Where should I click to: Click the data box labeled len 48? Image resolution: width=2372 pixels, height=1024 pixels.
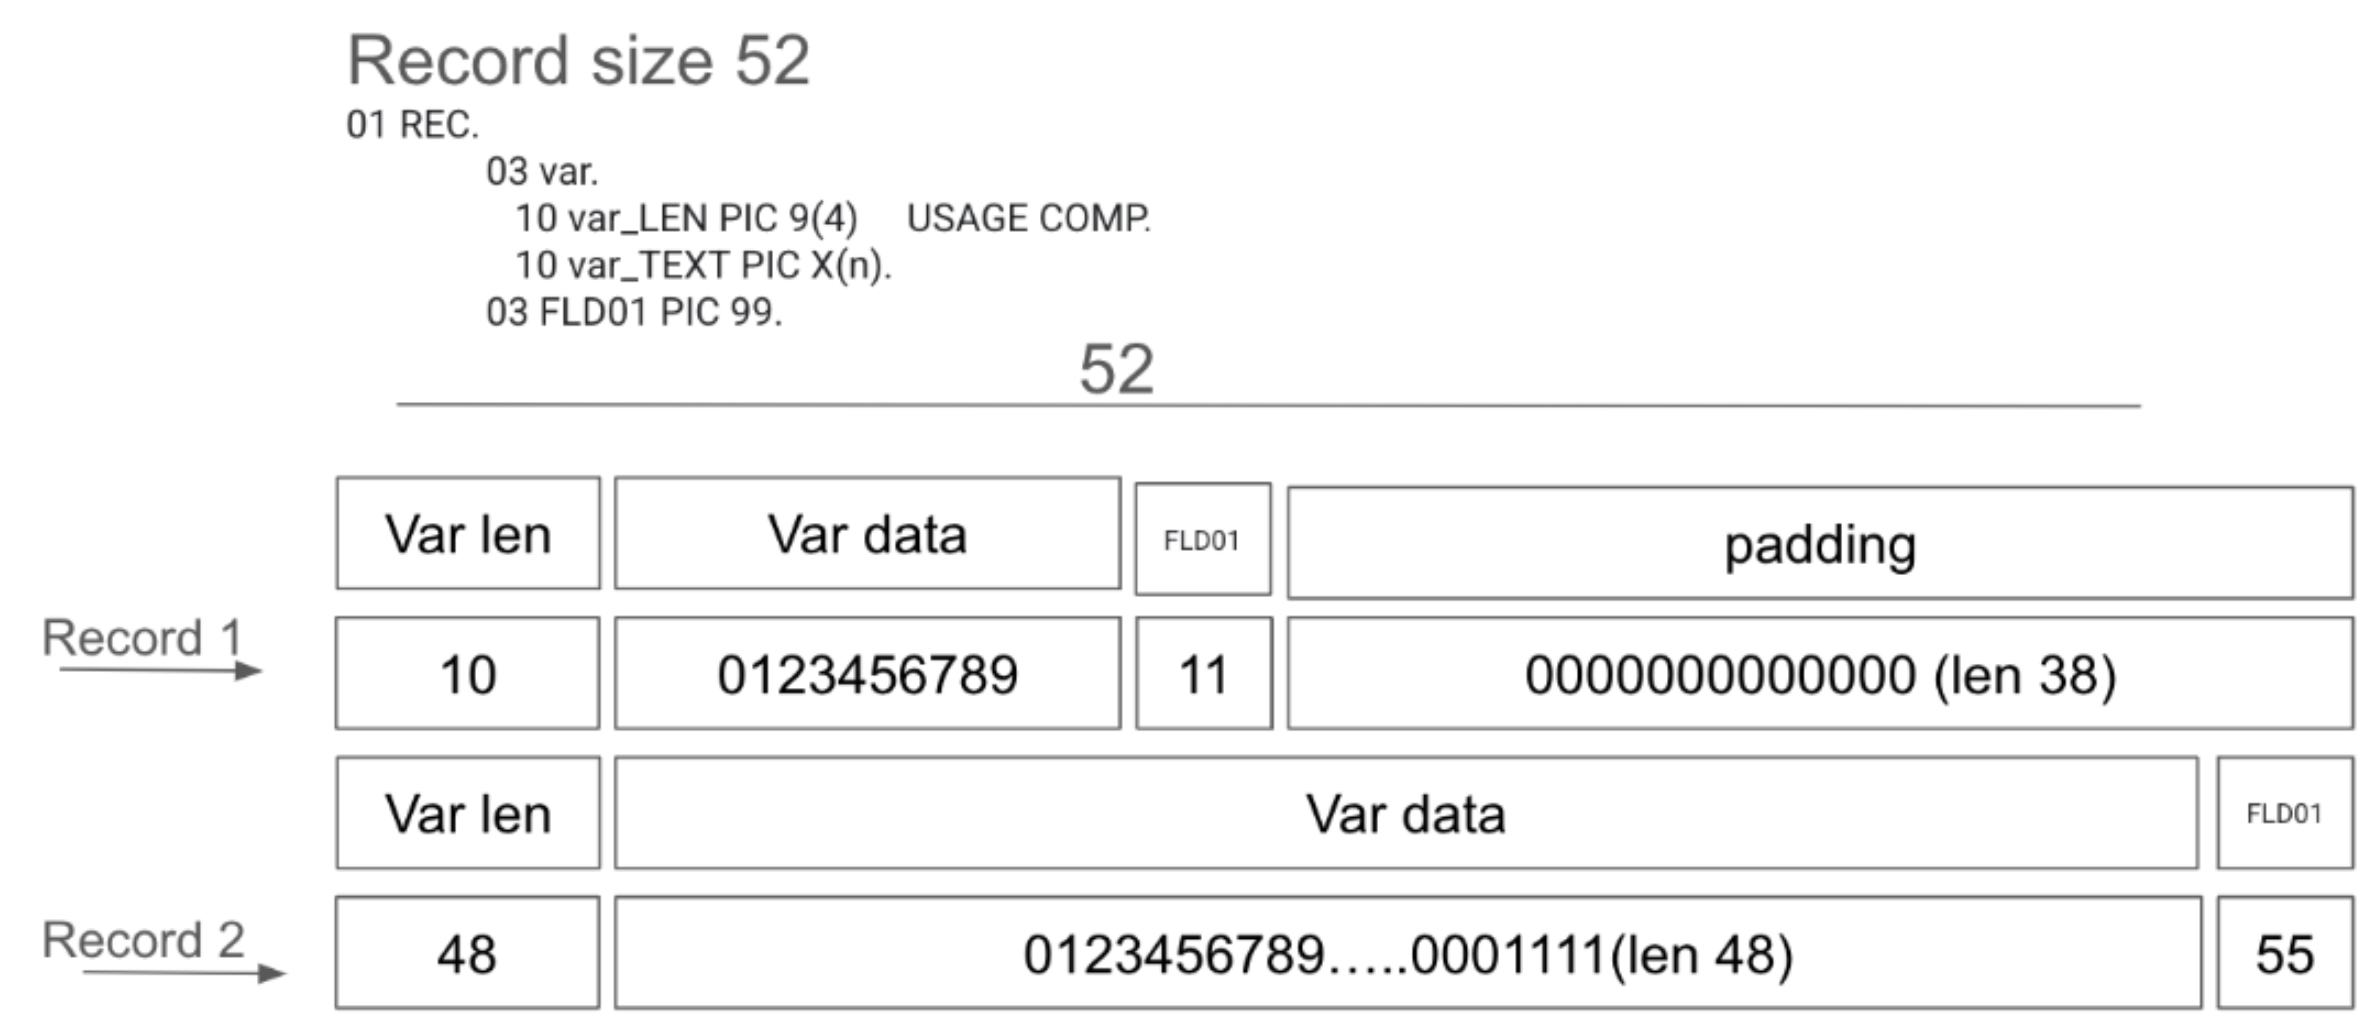pos(1408,953)
